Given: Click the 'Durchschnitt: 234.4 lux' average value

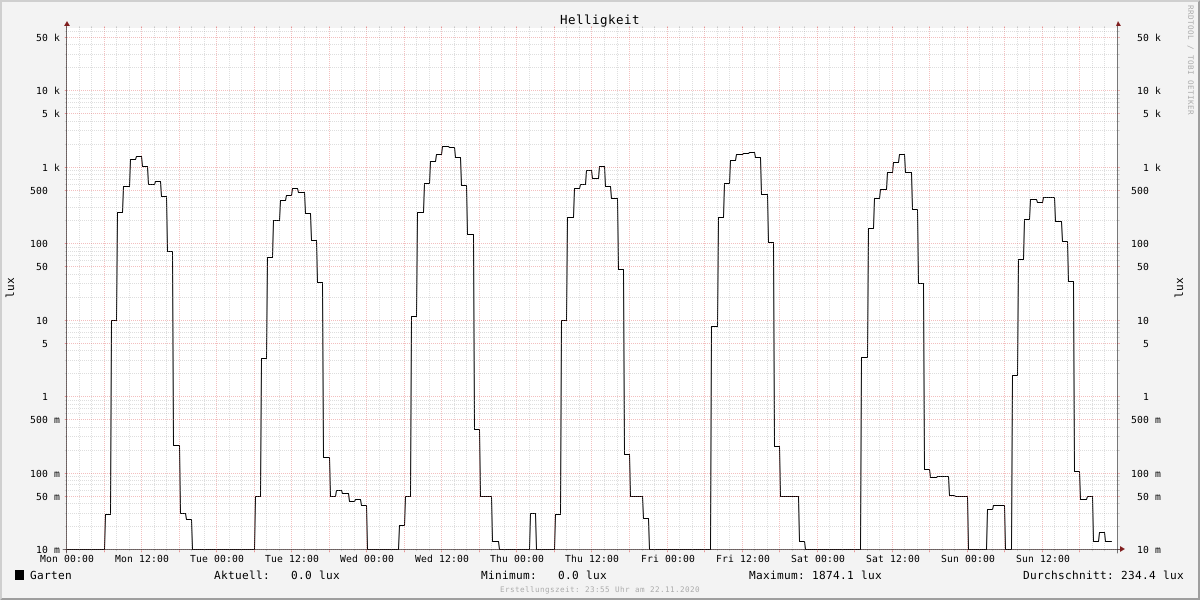Looking at the screenshot, I should pos(1103,575).
